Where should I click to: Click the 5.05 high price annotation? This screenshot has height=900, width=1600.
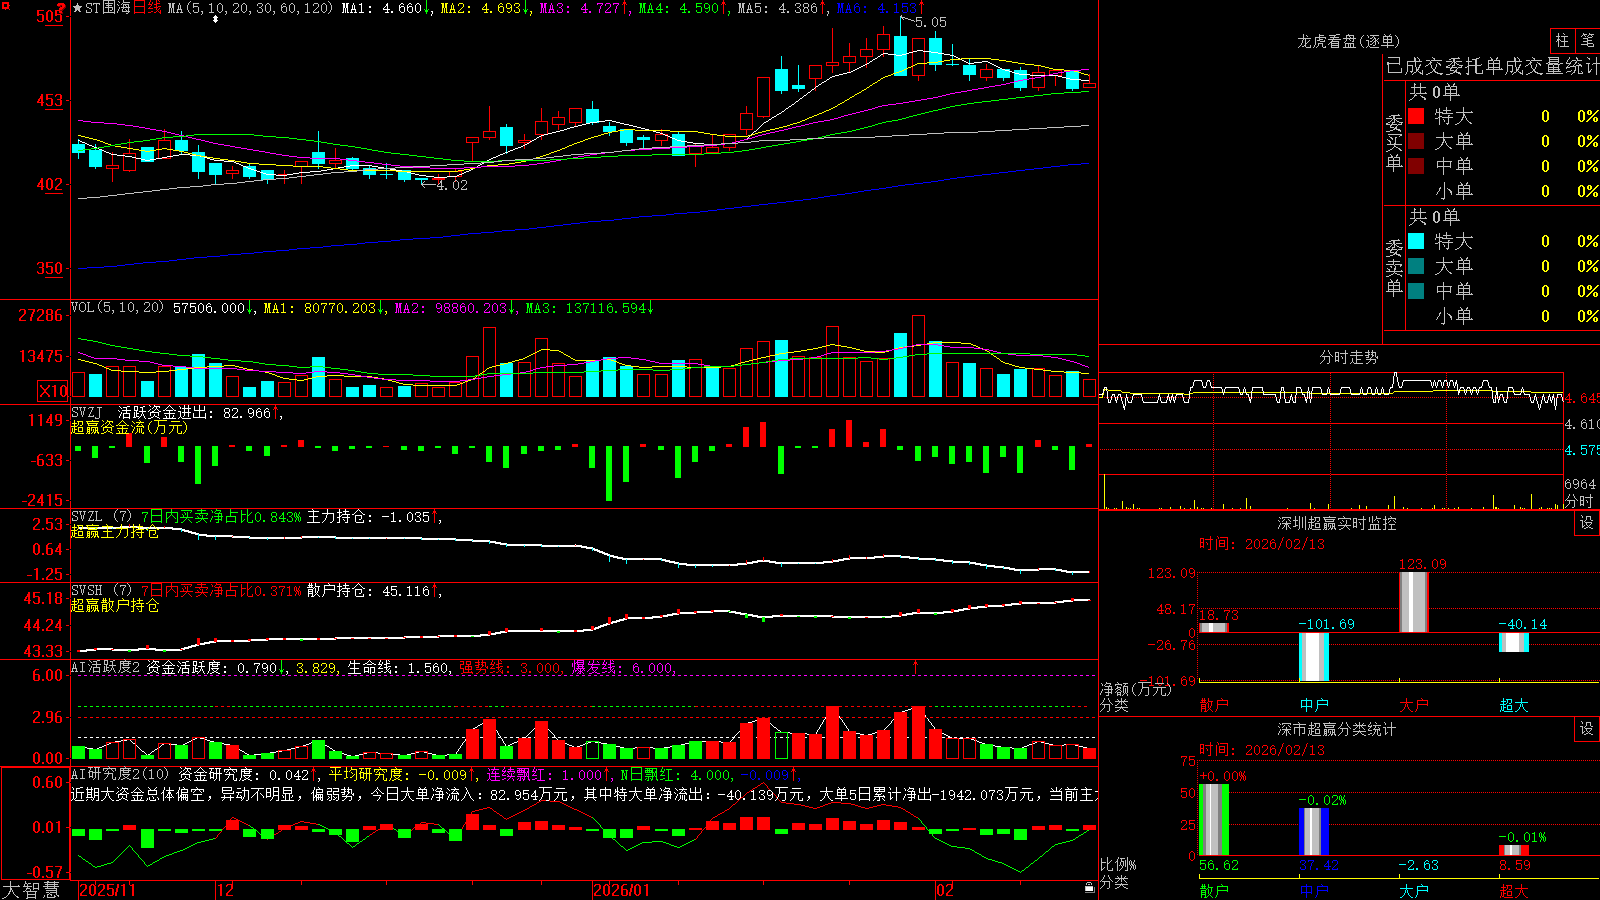(x=931, y=22)
